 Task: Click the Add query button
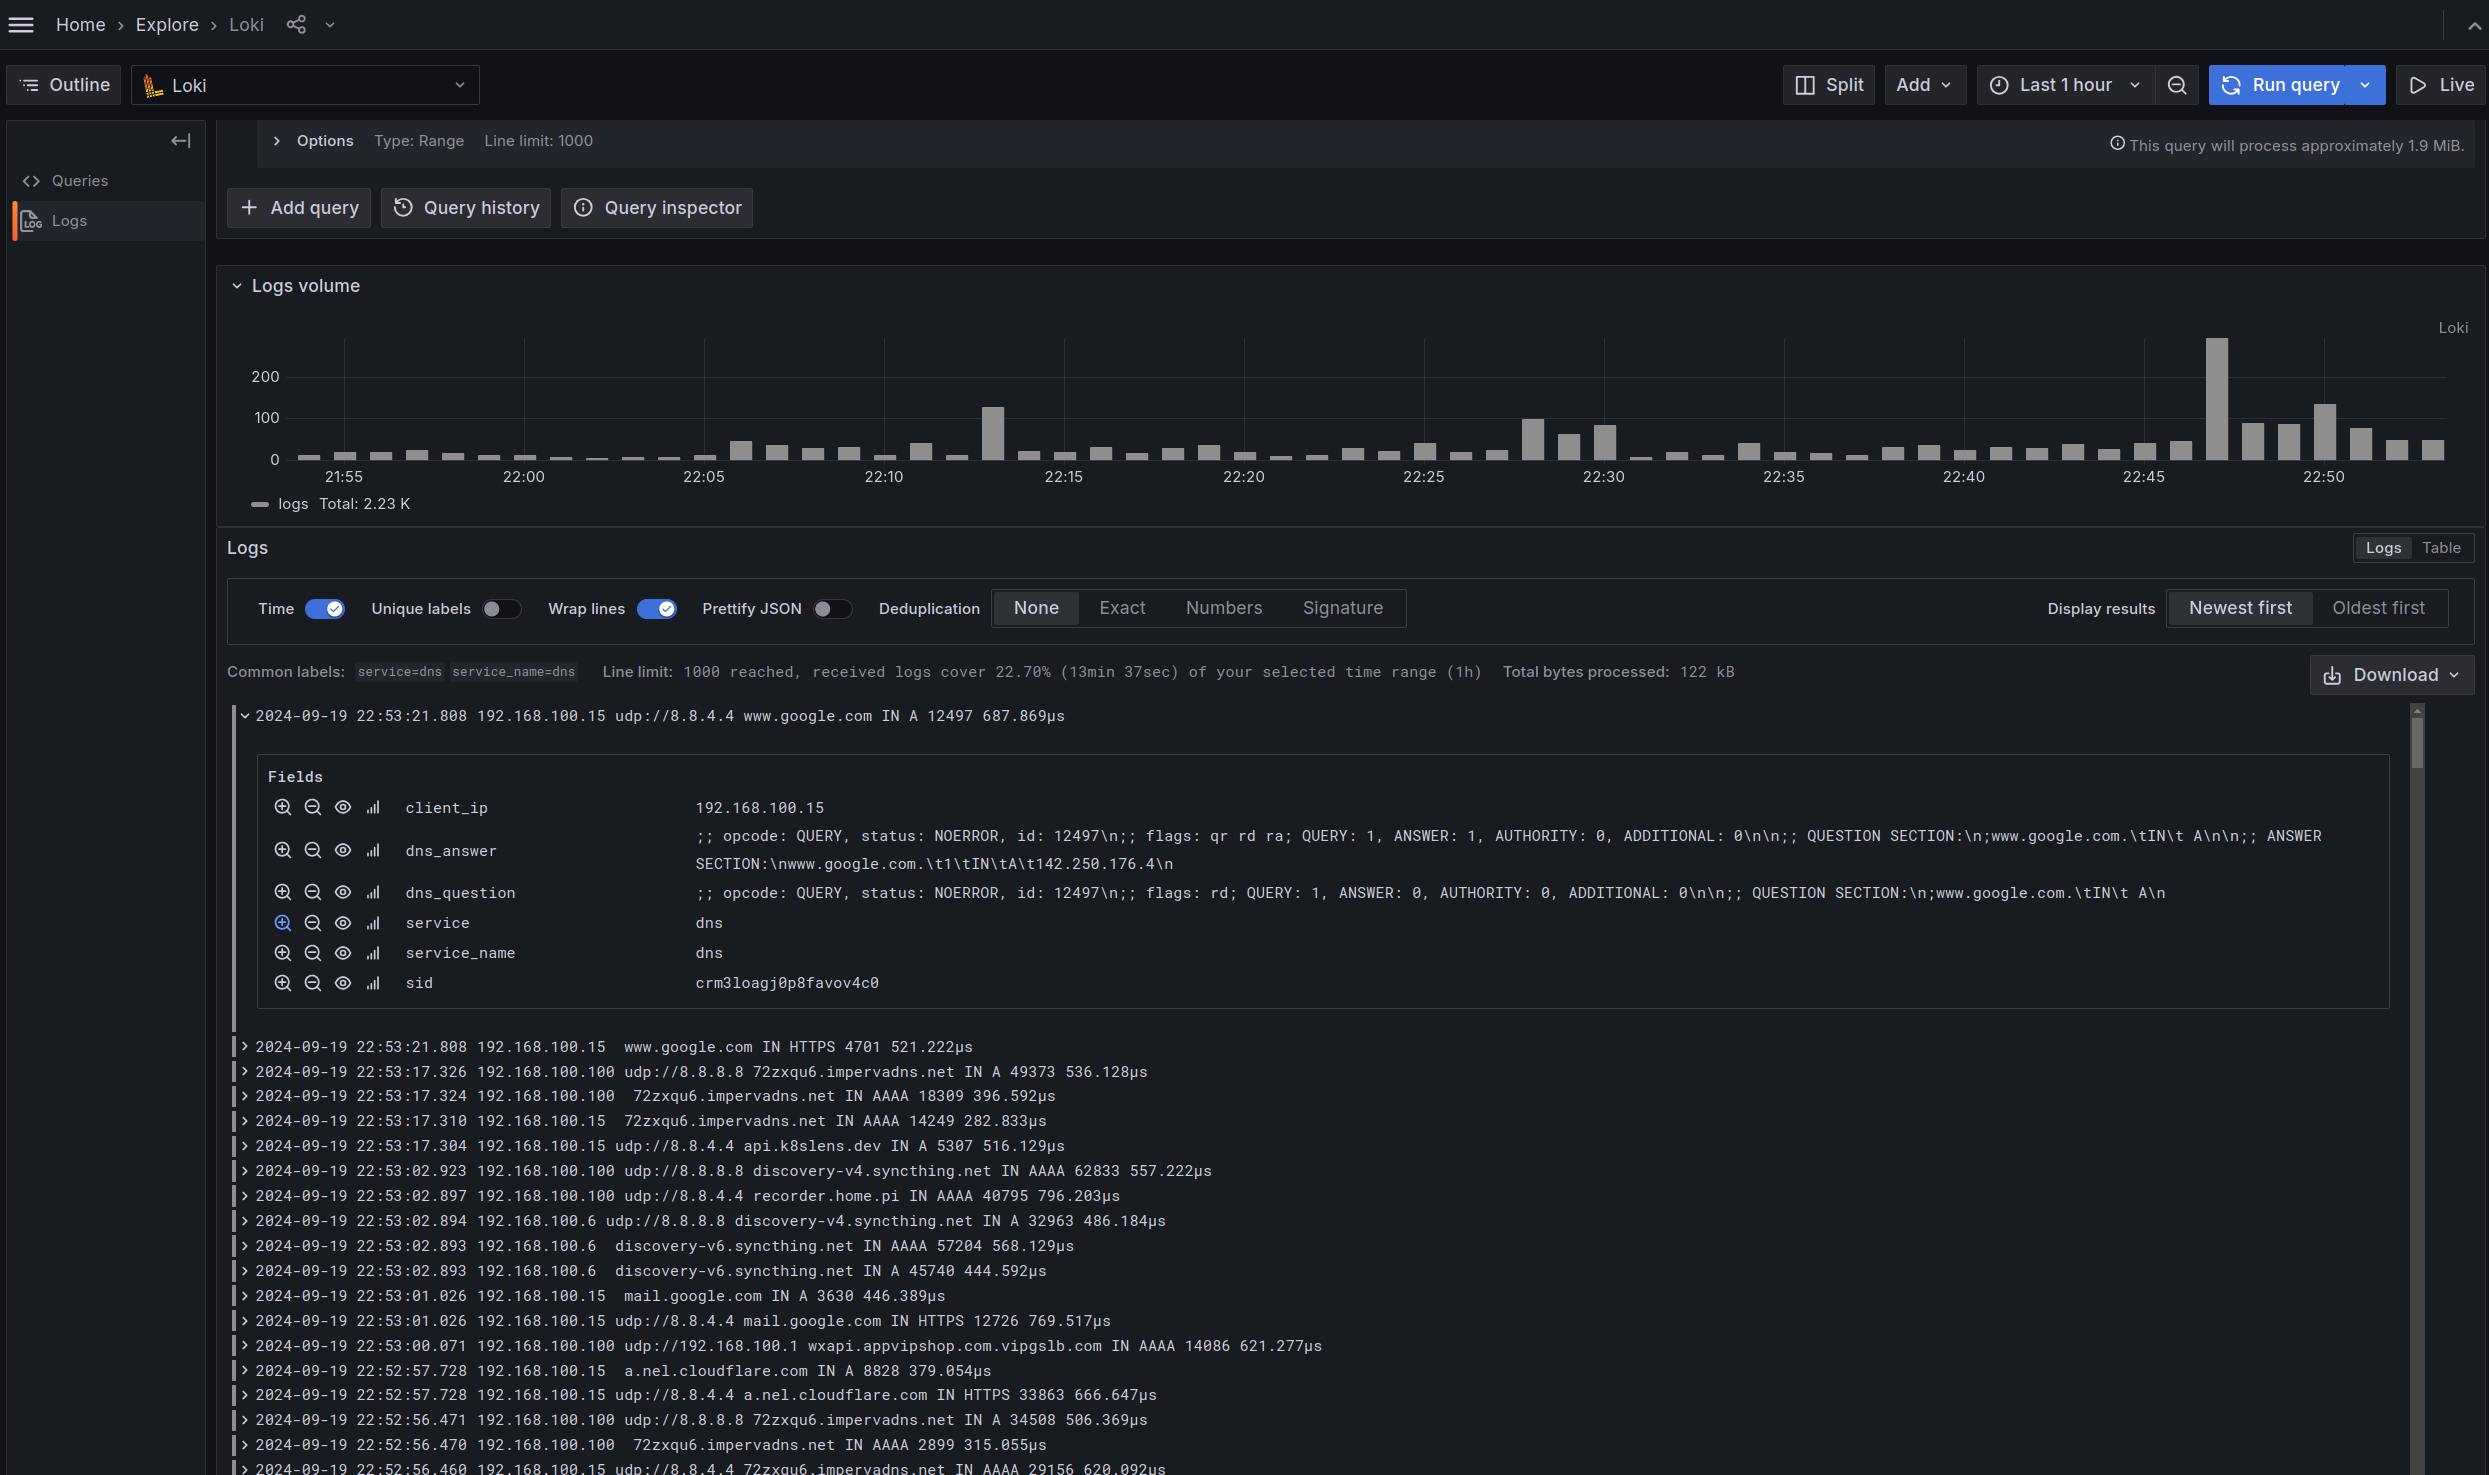299,208
